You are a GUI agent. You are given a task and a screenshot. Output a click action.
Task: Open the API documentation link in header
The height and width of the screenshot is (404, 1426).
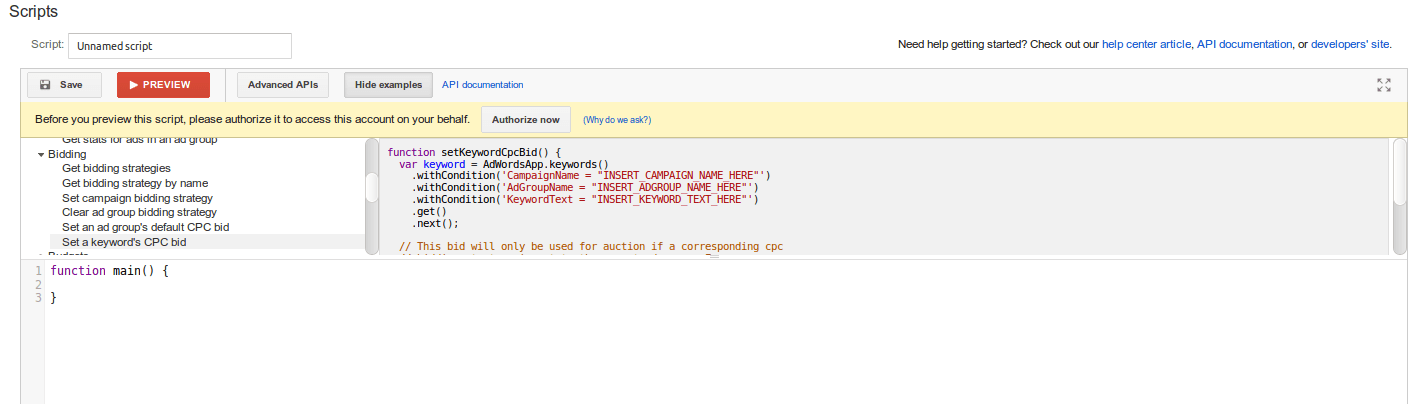click(x=1245, y=45)
